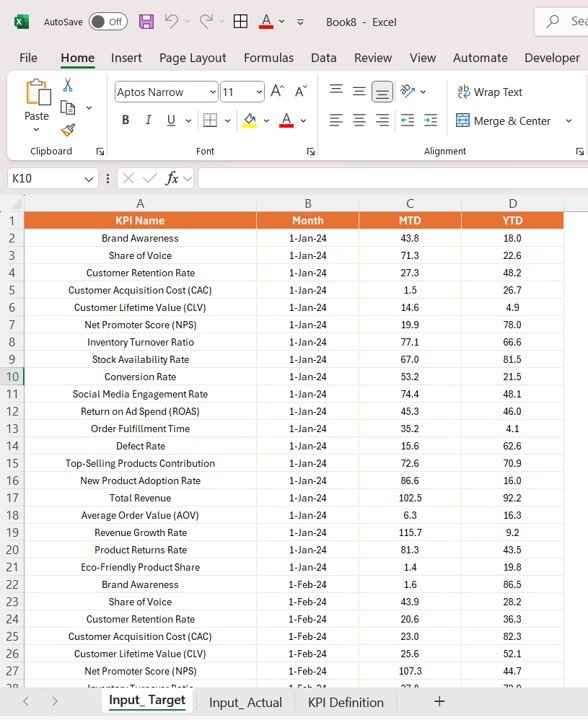Image resolution: width=588 pixels, height=720 pixels.
Task: Increase font size with larger A icon
Action: pyautogui.click(x=277, y=91)
